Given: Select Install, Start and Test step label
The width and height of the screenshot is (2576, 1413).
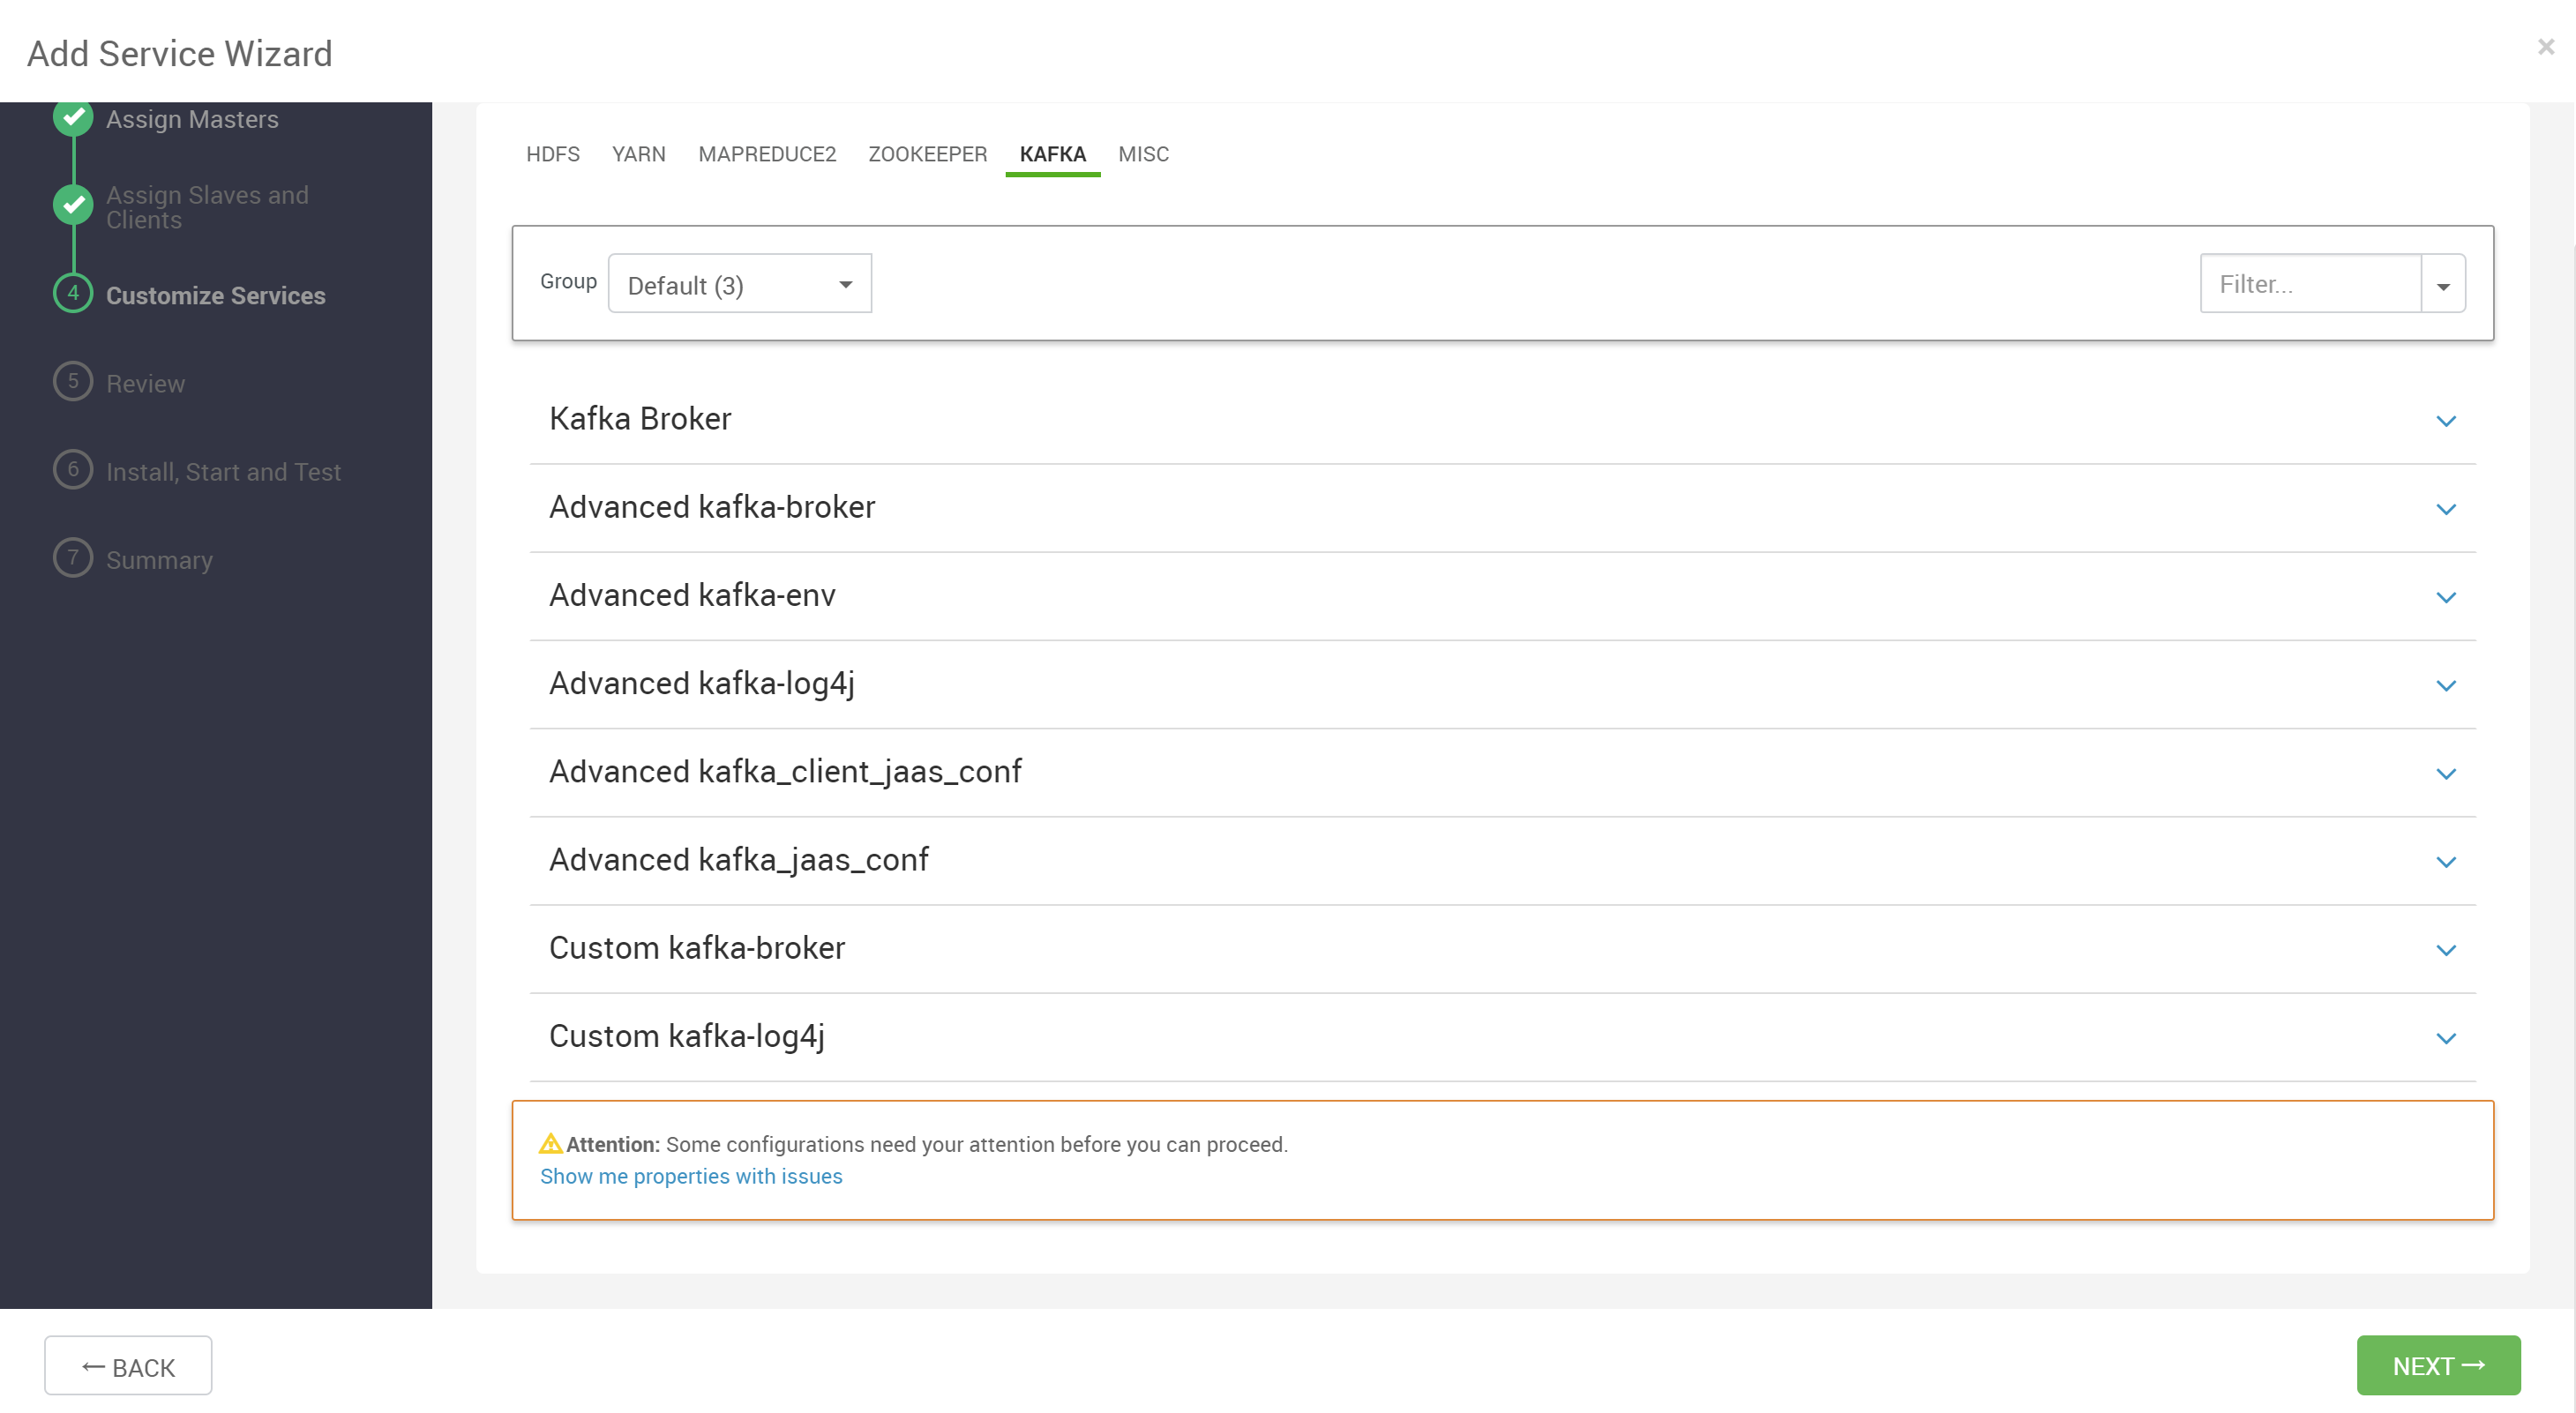Looking at the screenshot, I should point(223,471).
